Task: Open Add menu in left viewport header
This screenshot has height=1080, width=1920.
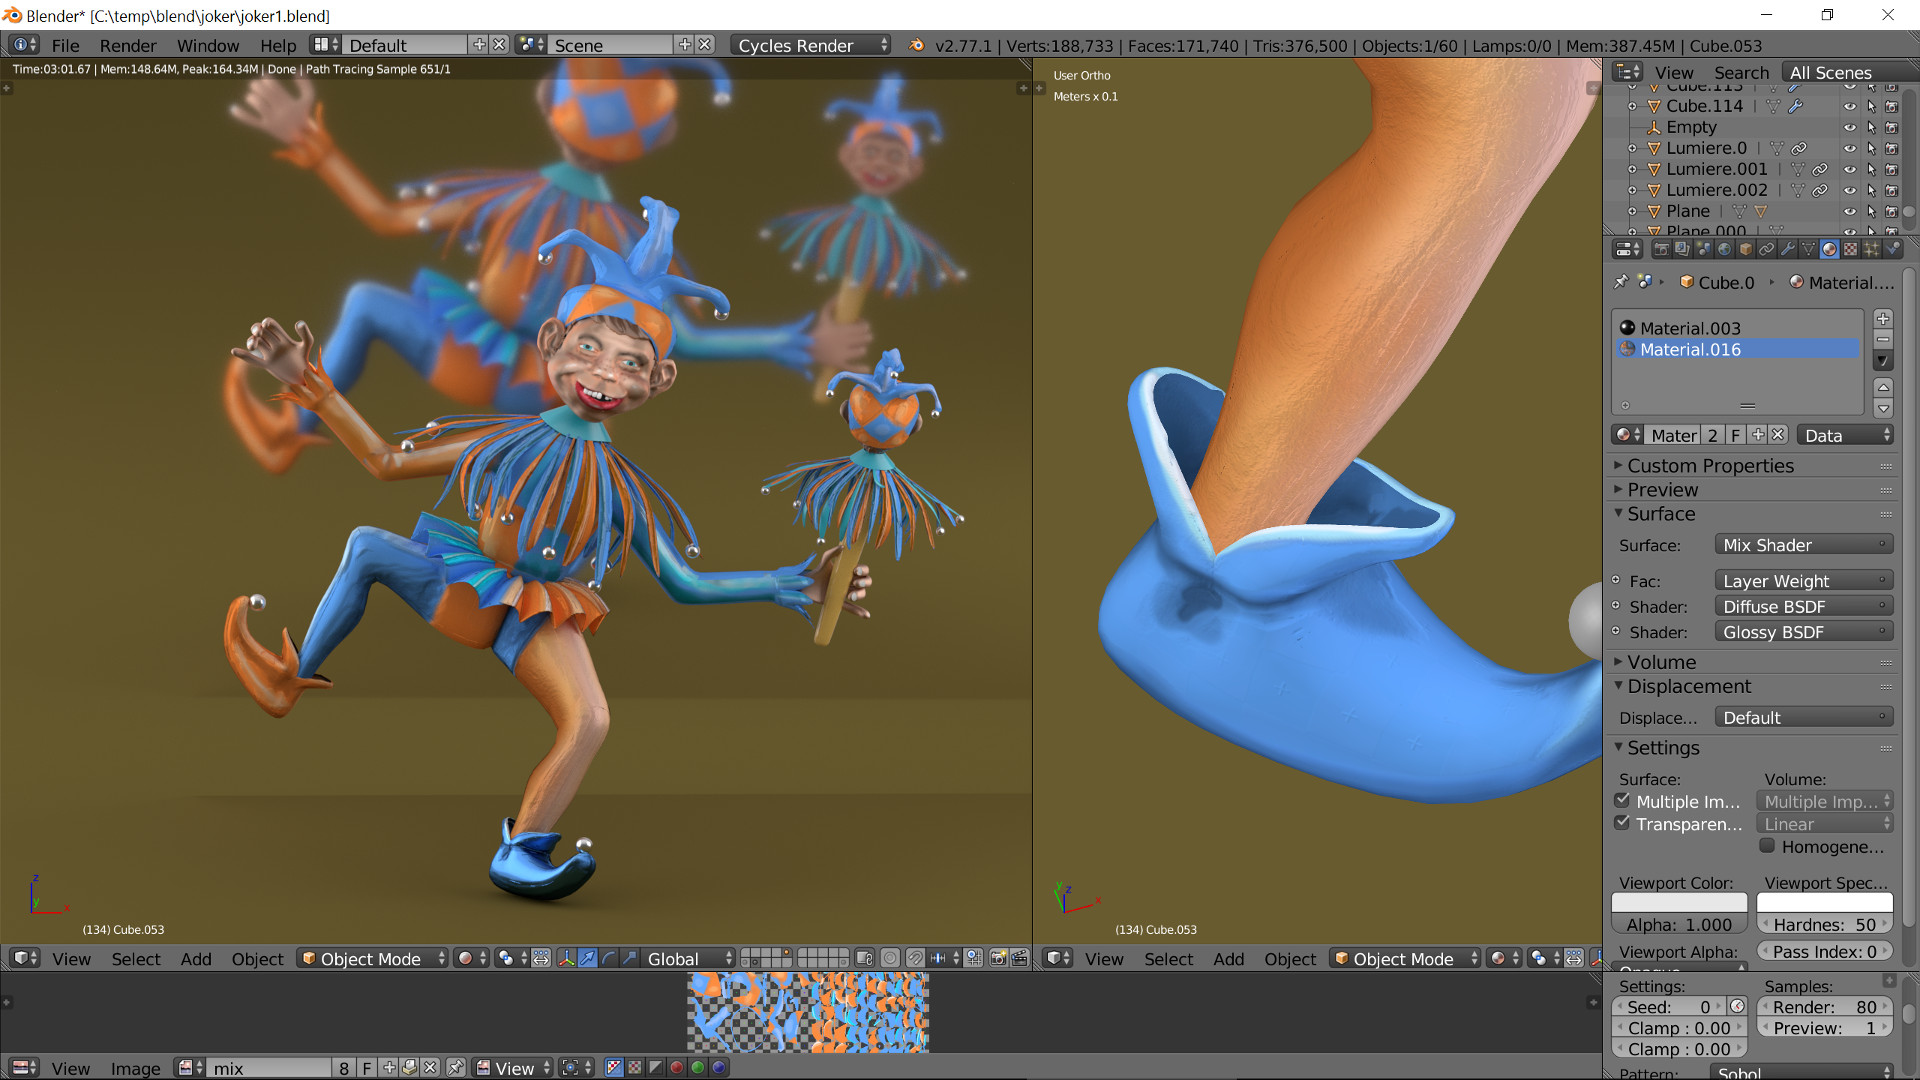Action: (x=196, y=958)
